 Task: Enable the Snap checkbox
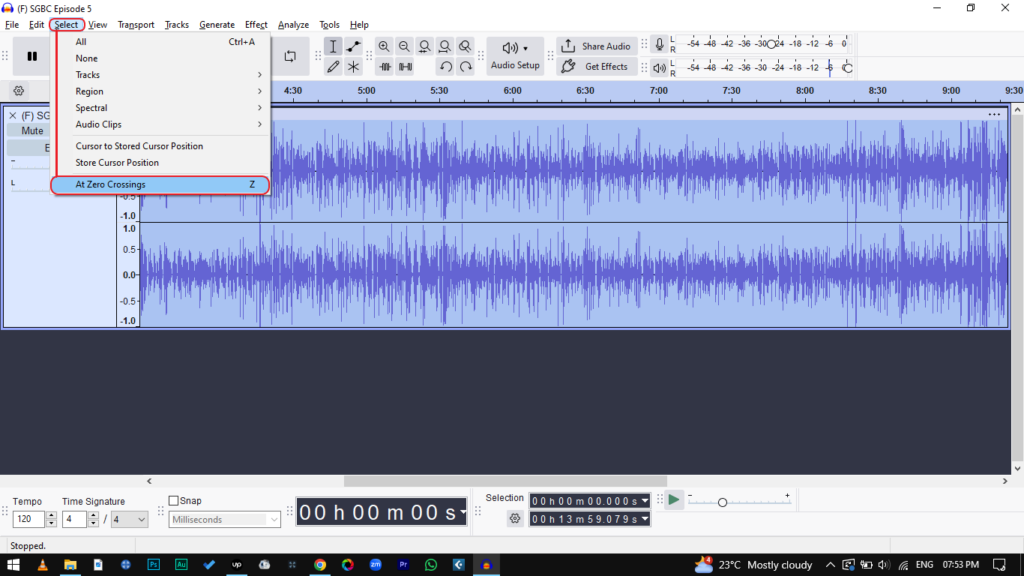pos(174,501)
